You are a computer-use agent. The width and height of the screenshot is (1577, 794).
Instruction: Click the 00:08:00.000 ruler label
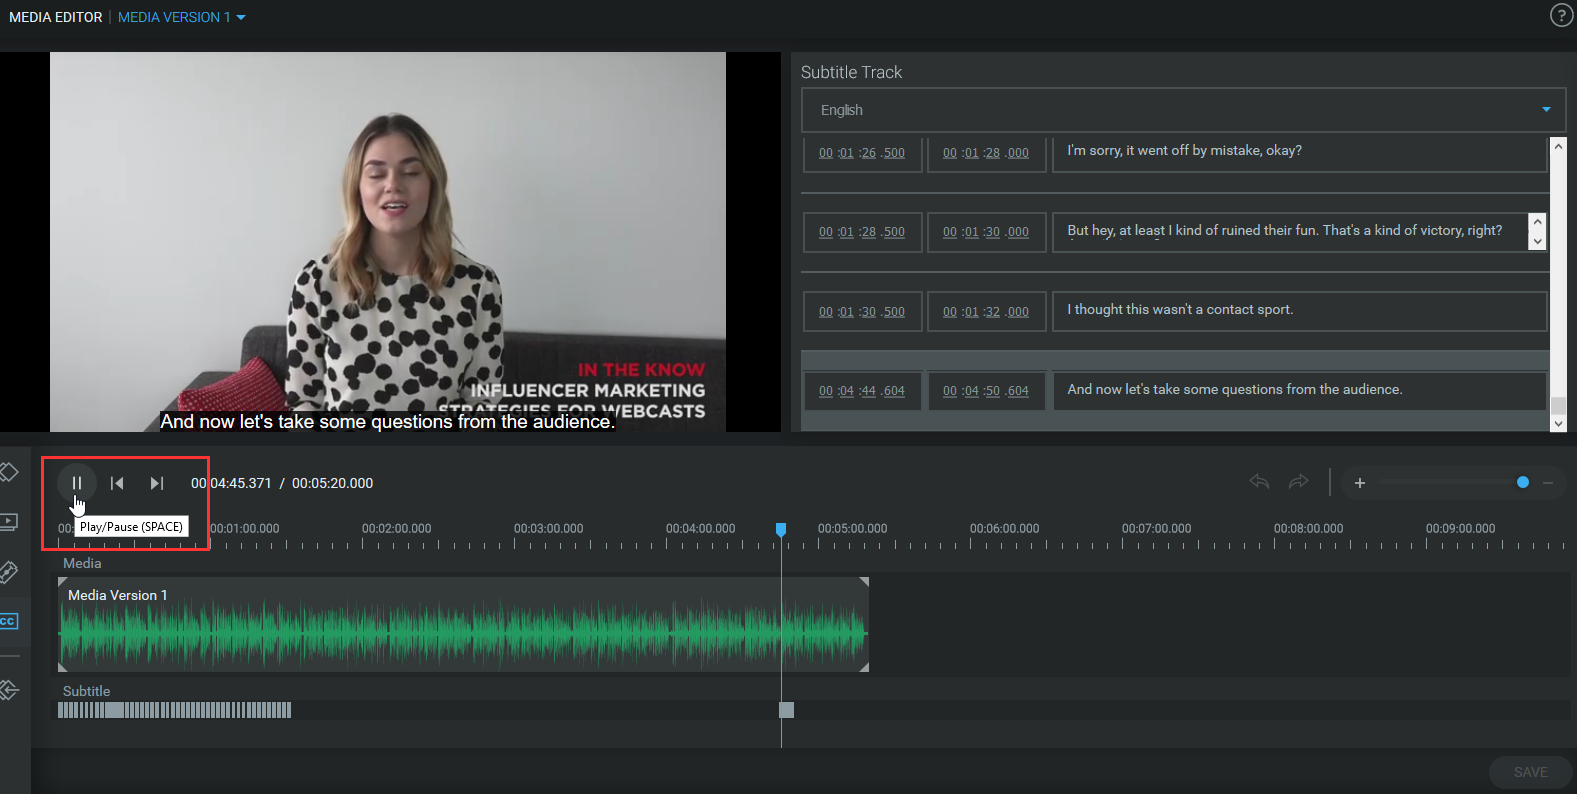point(1308,529)
